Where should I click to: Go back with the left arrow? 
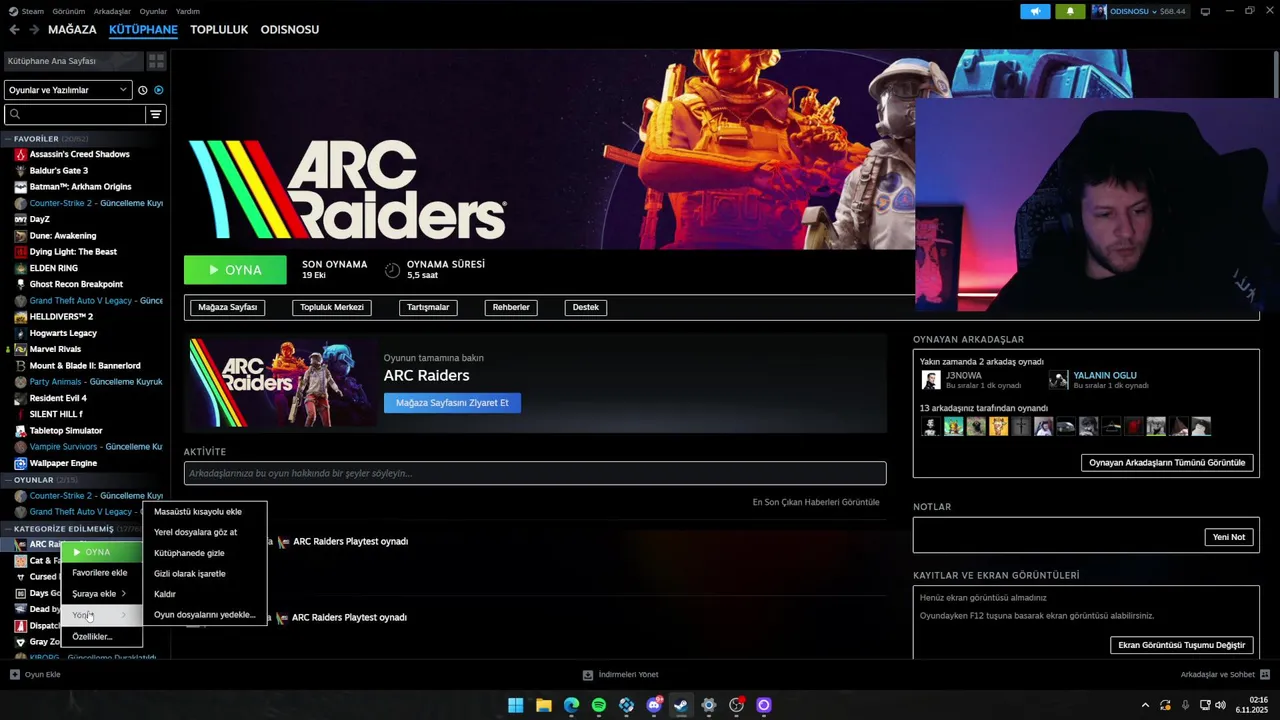[x=14, y=30]
